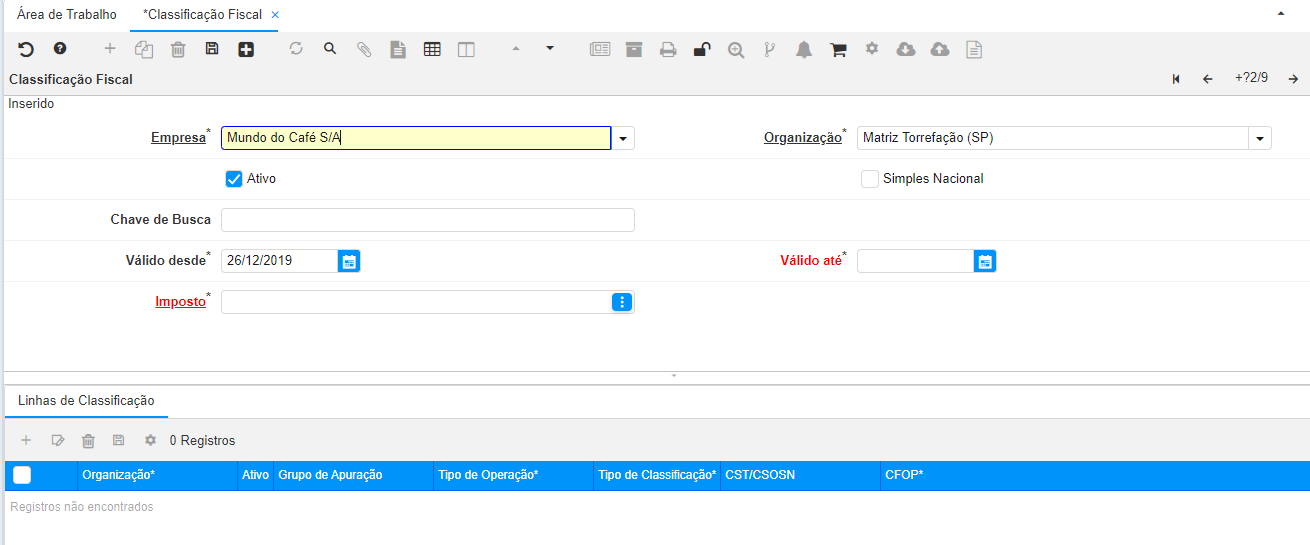
Task: Open the magnifier search records icon
Action: tap(330, 49)
